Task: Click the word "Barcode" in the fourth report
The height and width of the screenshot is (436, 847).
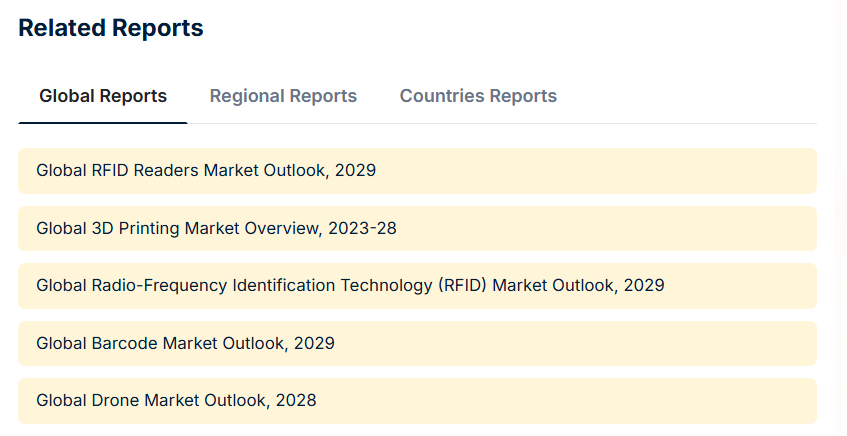Action: coord(125,344)
